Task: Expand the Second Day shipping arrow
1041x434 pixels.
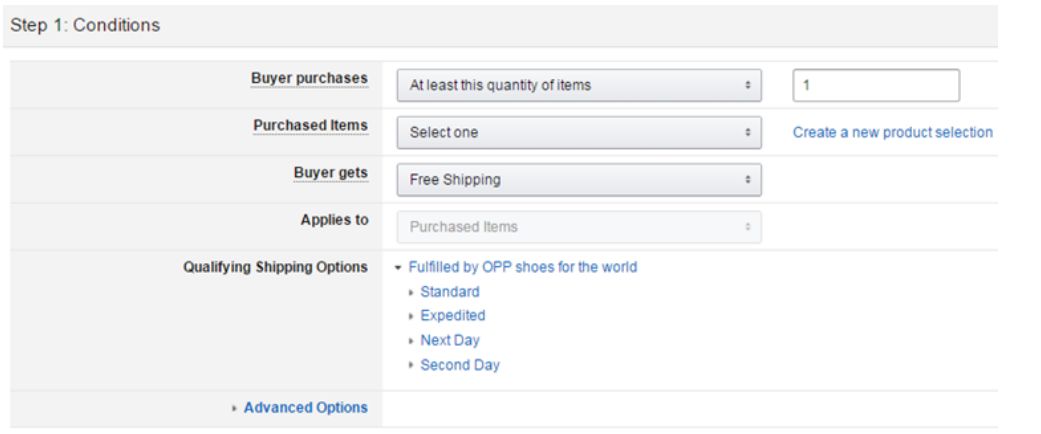Action: pyautogui.click(x=411, y=366)
